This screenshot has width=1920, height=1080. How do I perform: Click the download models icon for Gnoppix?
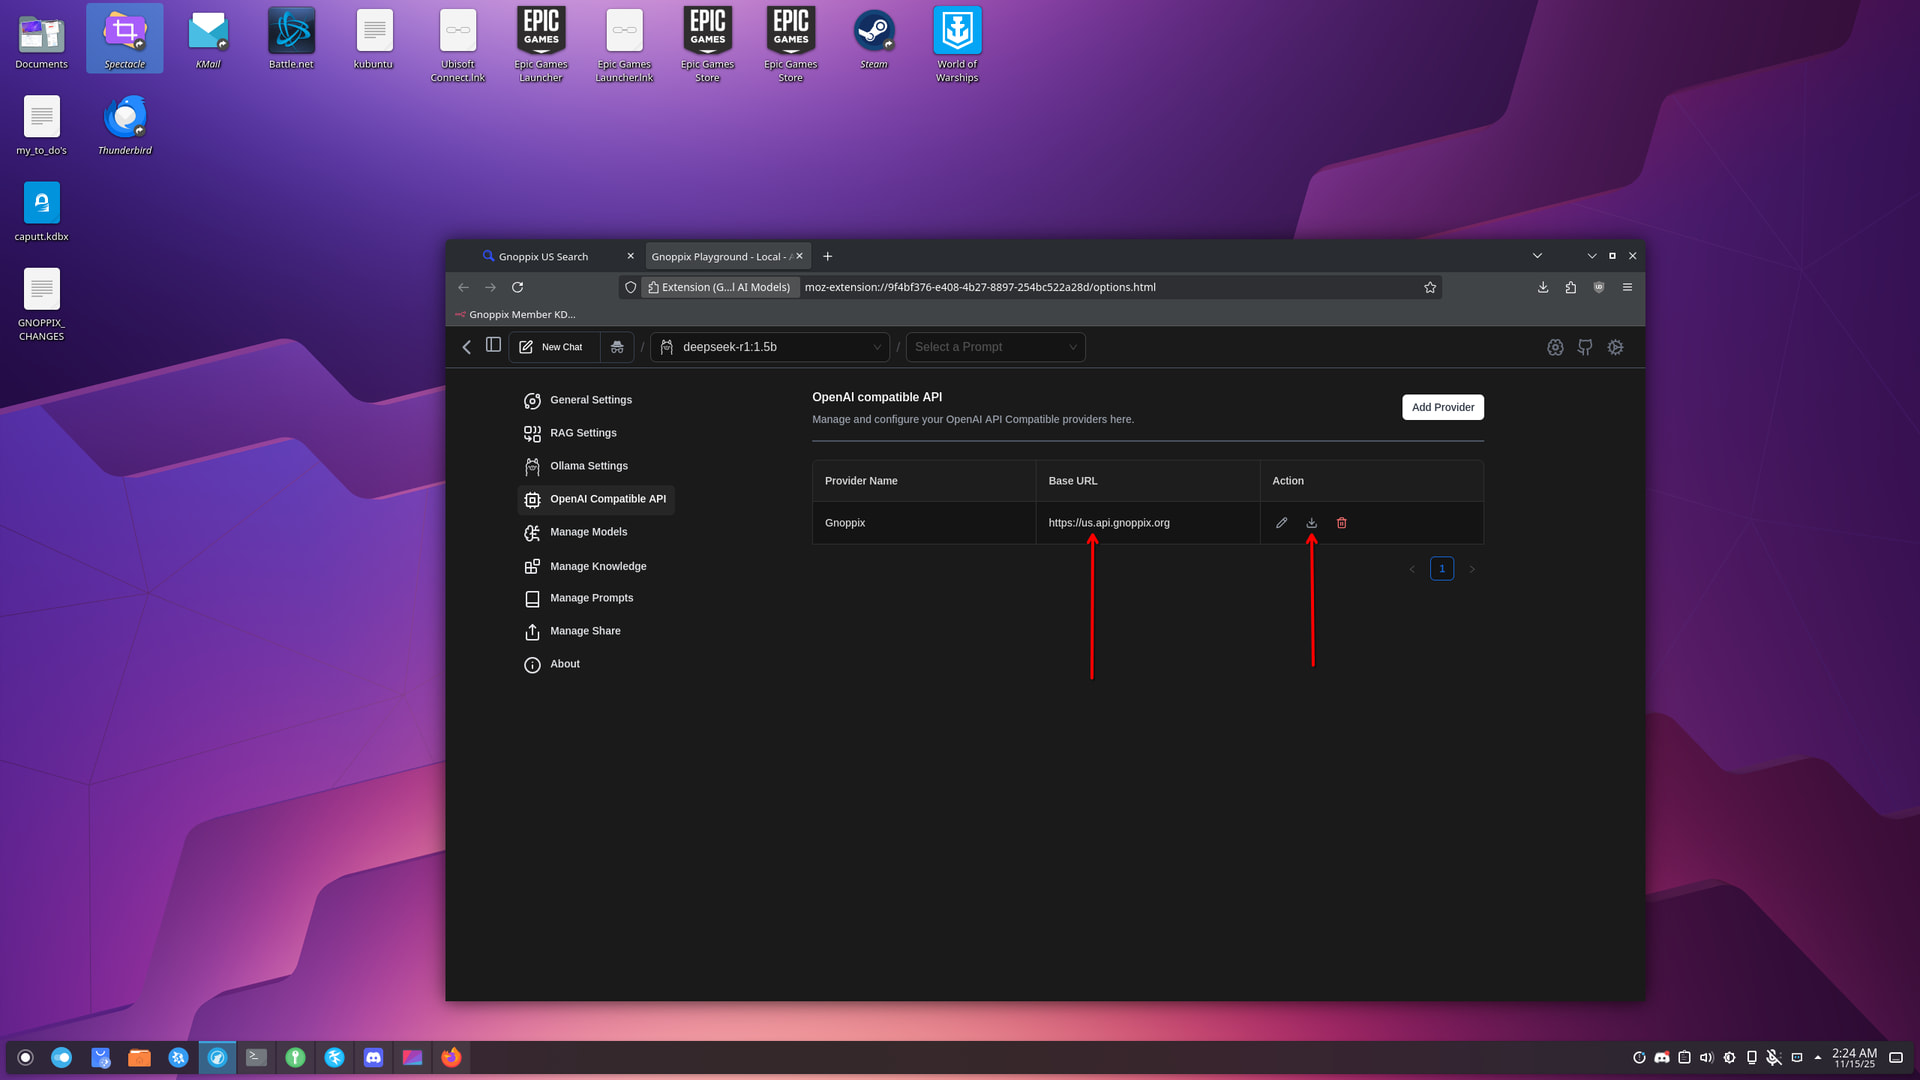[x=1311, y=523]
